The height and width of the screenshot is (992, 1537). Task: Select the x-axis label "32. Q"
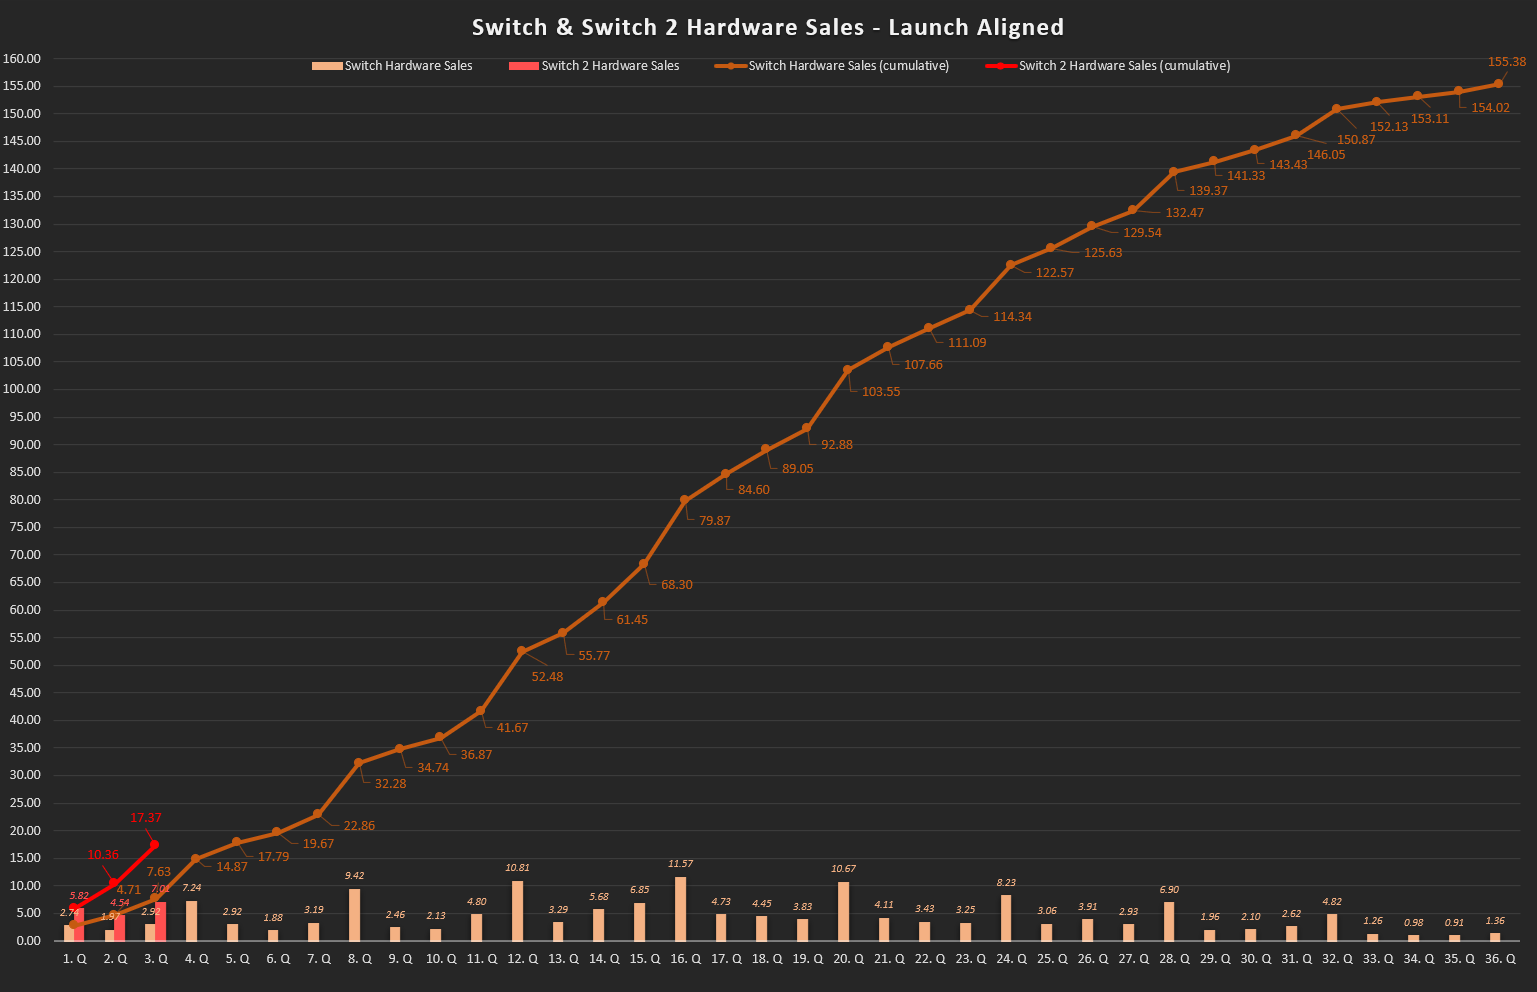(x=1337, y=959)
